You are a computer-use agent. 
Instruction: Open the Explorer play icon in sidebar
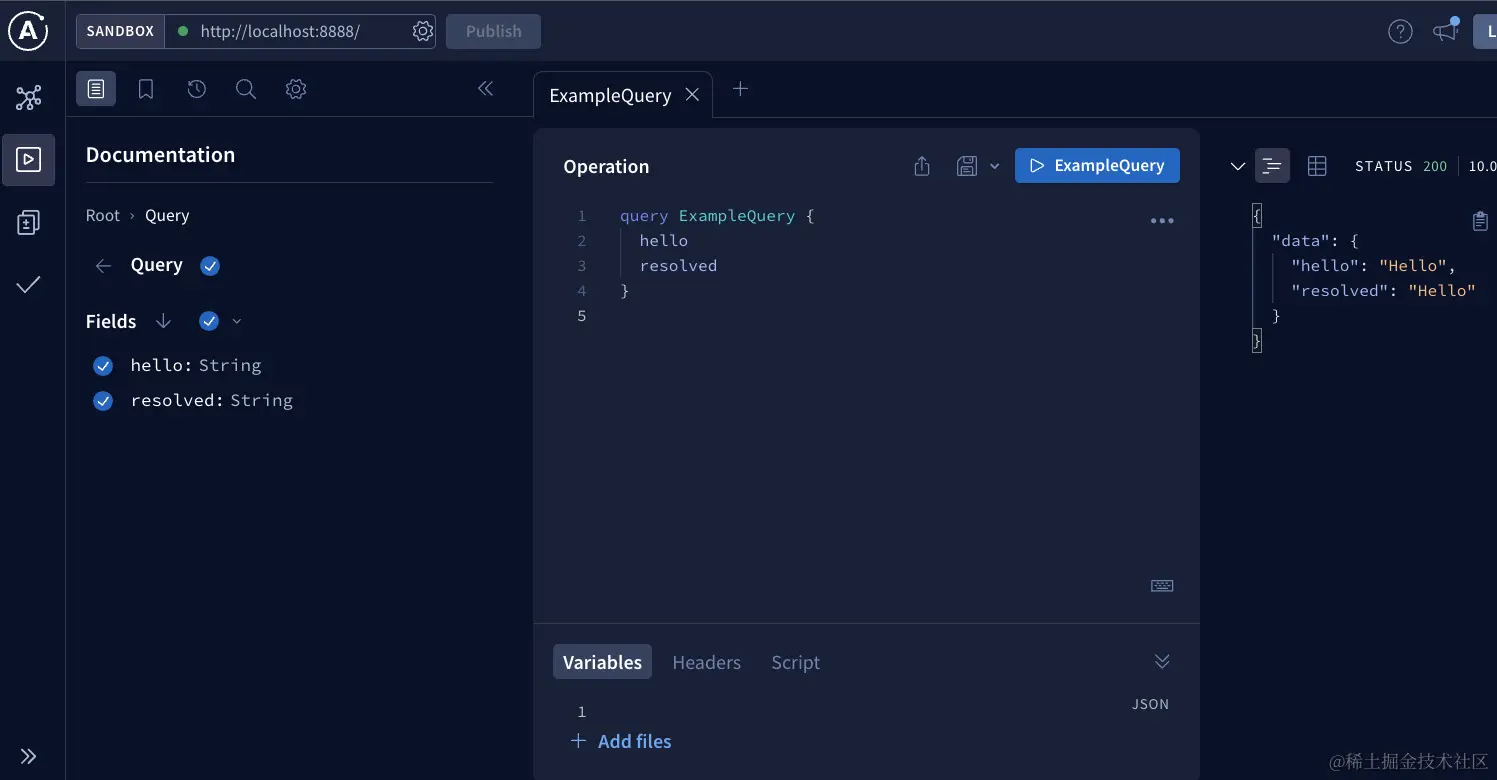[x=29, y=160]
